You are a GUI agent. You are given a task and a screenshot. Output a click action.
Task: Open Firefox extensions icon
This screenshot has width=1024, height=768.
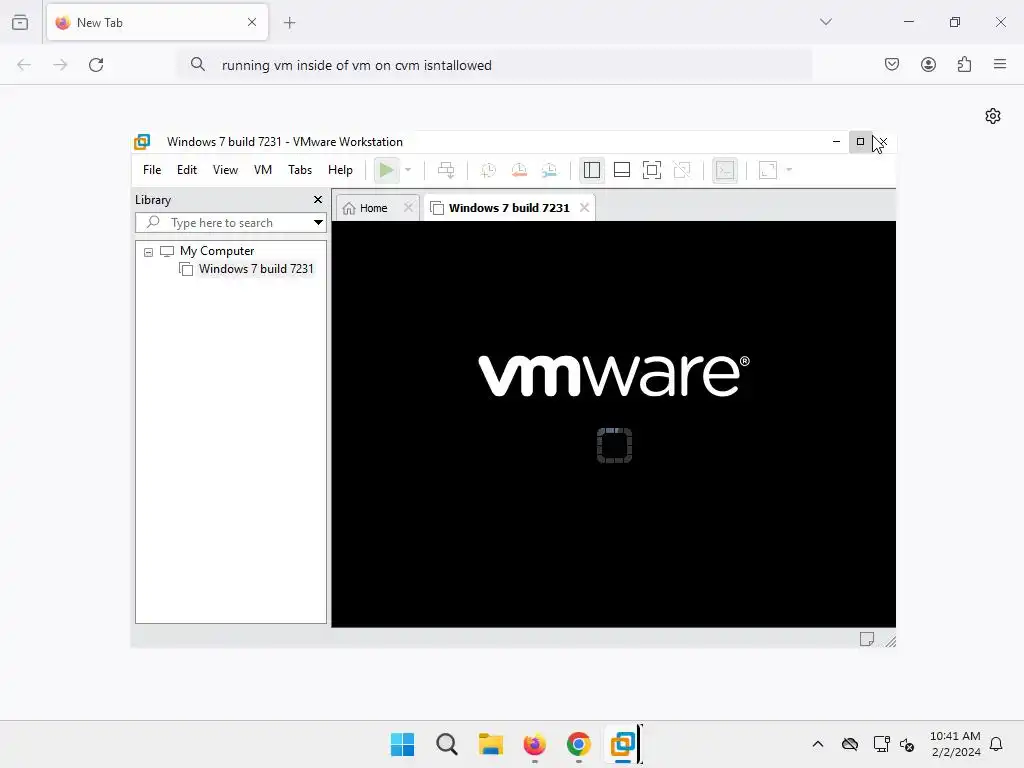964,64
